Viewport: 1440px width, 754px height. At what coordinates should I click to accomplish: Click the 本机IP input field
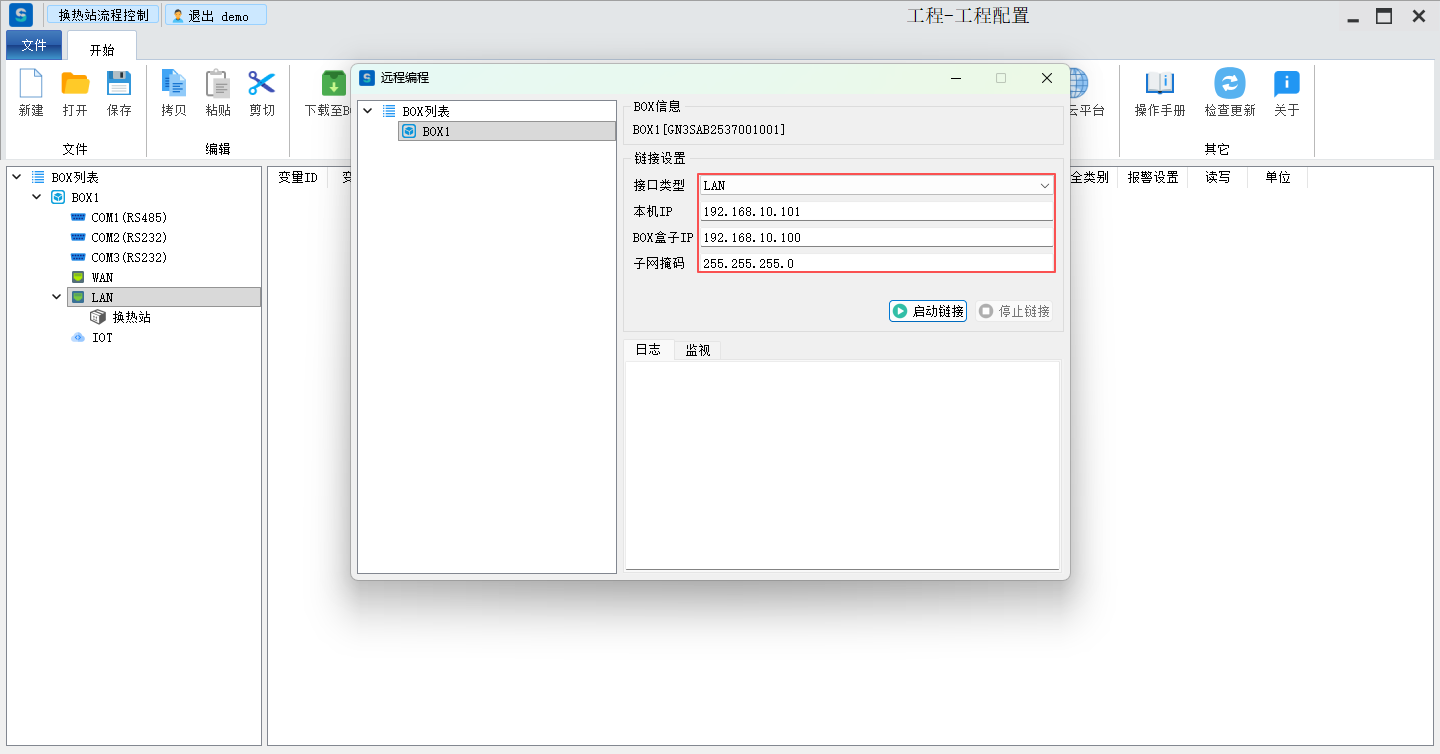(x=876, y=212)
